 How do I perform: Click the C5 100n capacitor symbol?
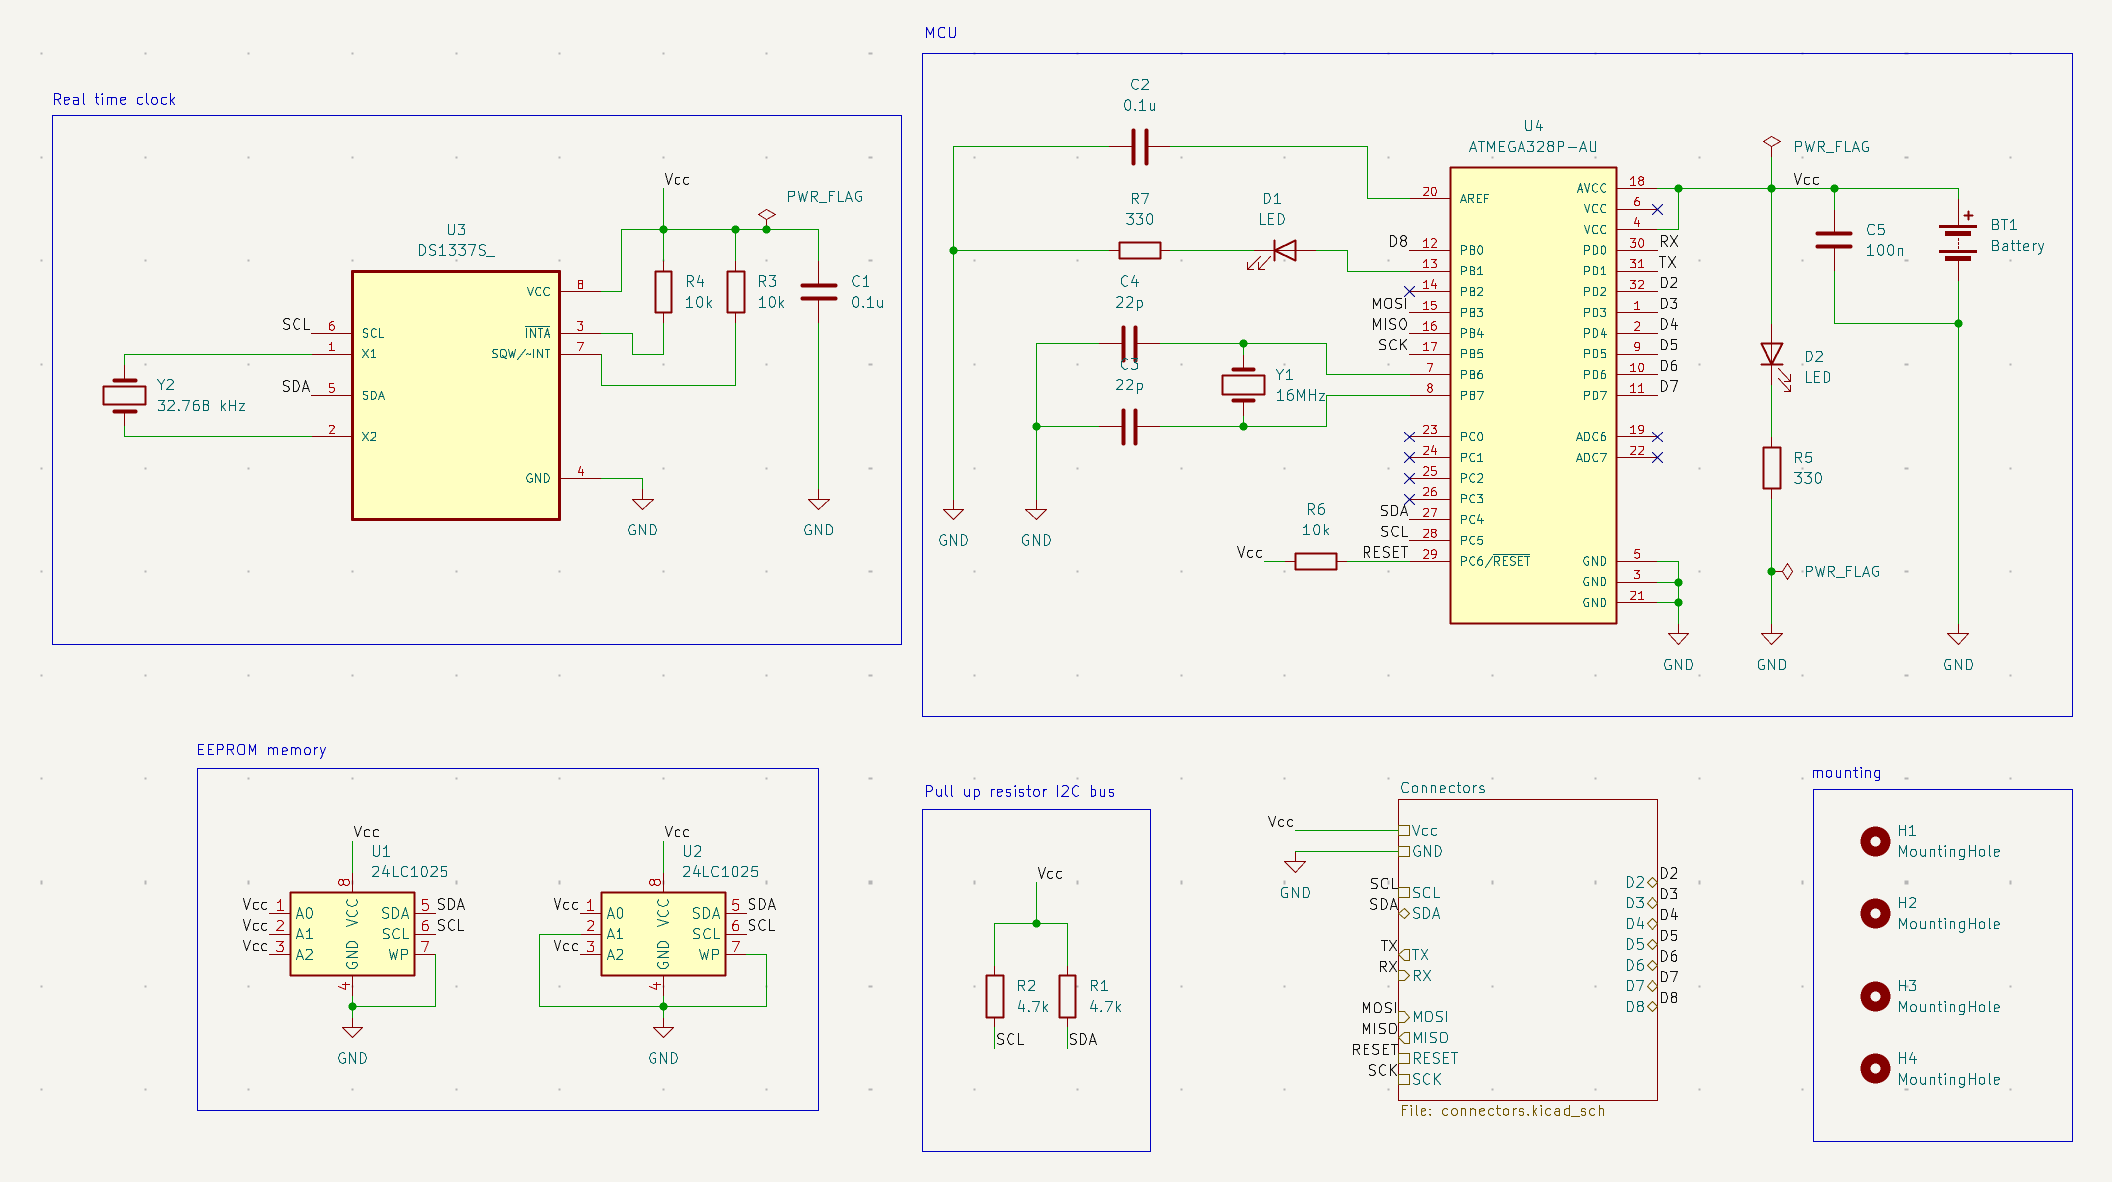point(1834,240)
